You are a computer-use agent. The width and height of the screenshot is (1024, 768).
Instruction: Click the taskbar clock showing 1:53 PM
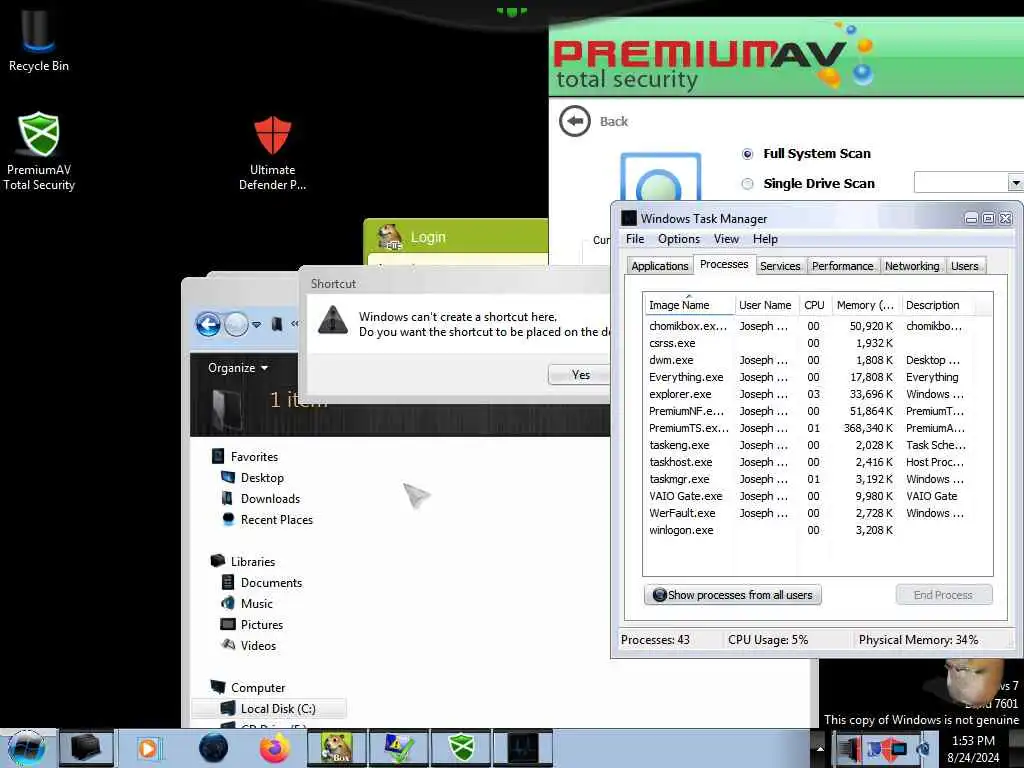(973, 749)
